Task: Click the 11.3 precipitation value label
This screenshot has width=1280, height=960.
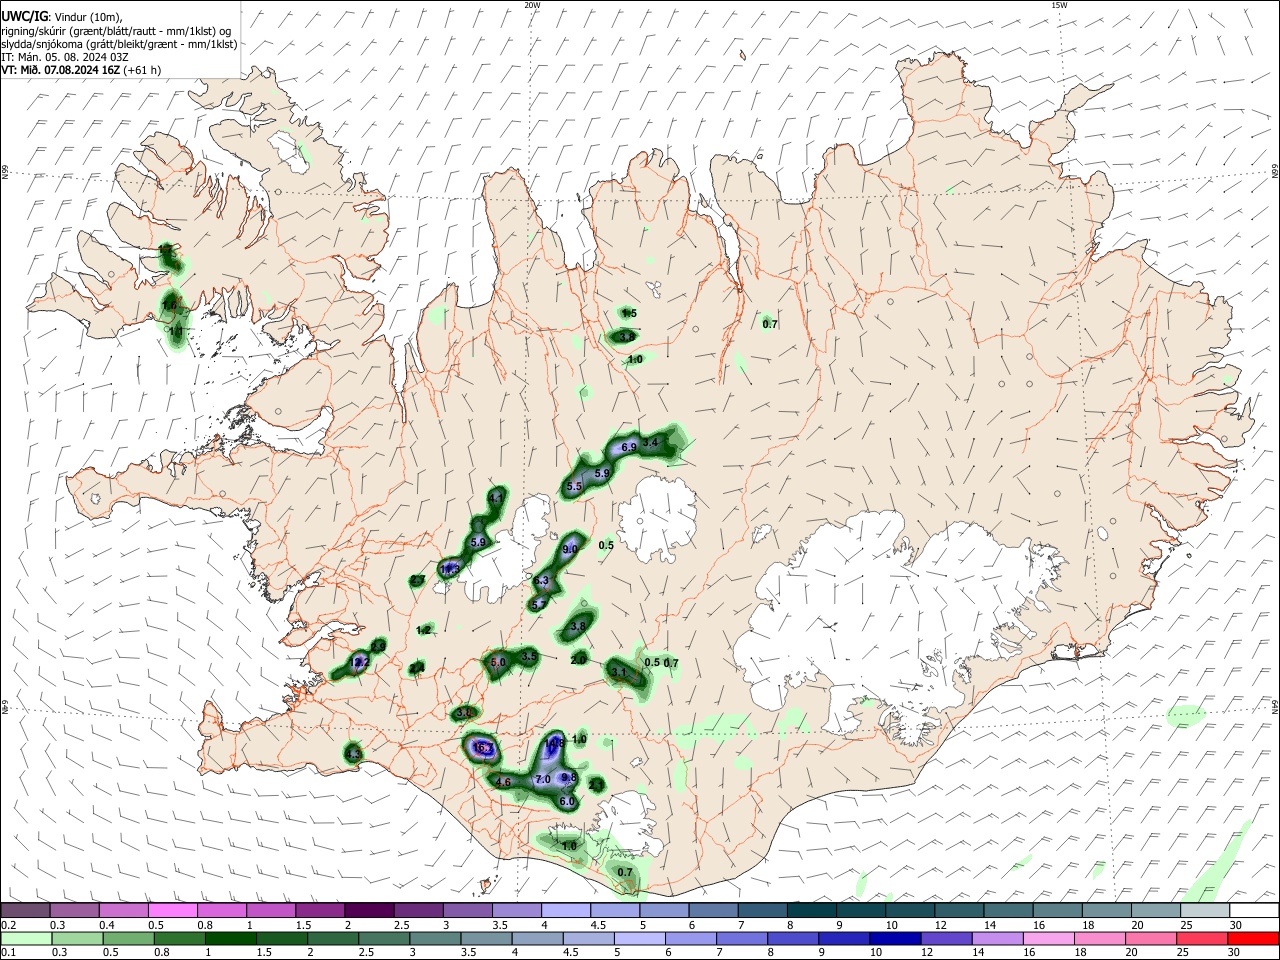Action: click(450, 569)
